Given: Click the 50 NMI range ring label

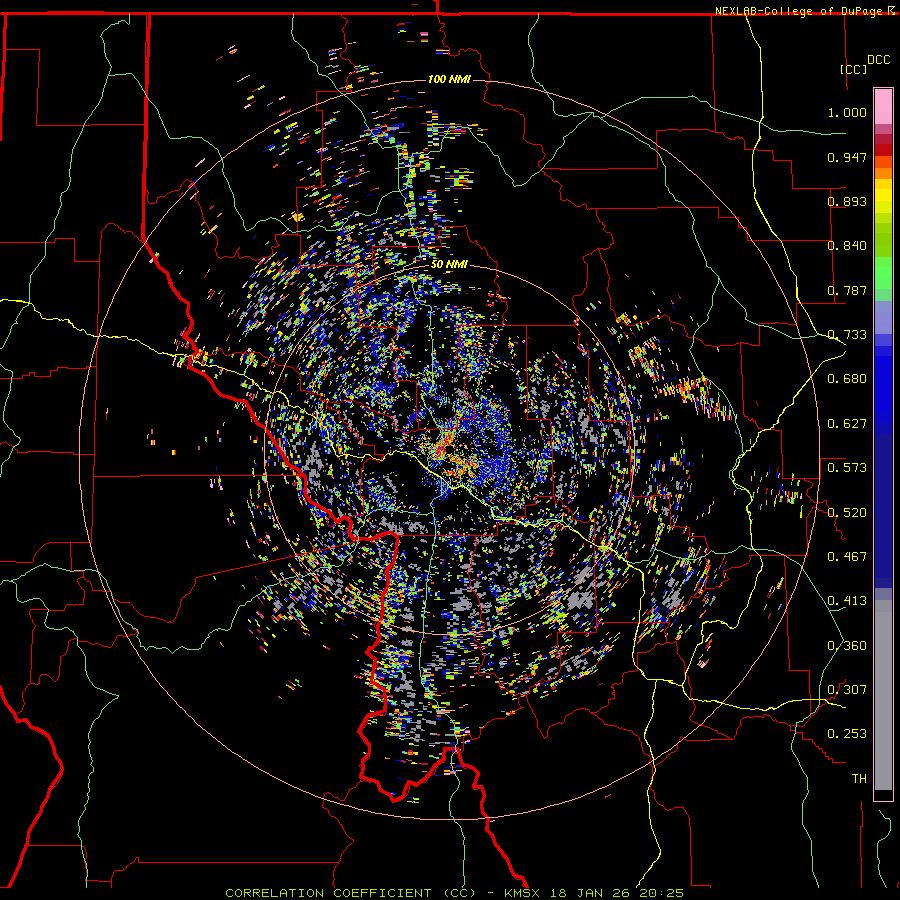Looking at the screenshot, I should click(449, 265).
